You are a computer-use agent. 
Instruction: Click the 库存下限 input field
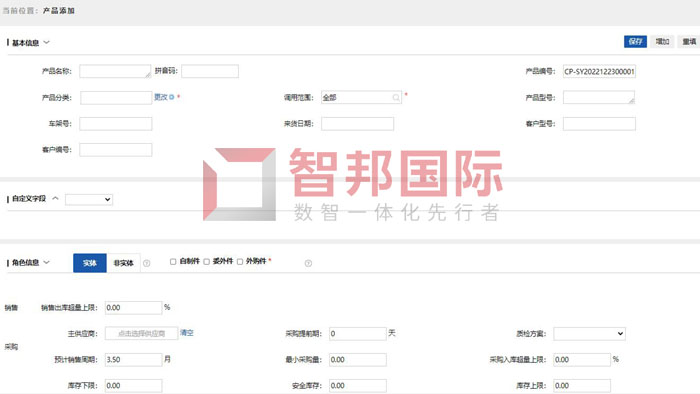pos(133,386)
